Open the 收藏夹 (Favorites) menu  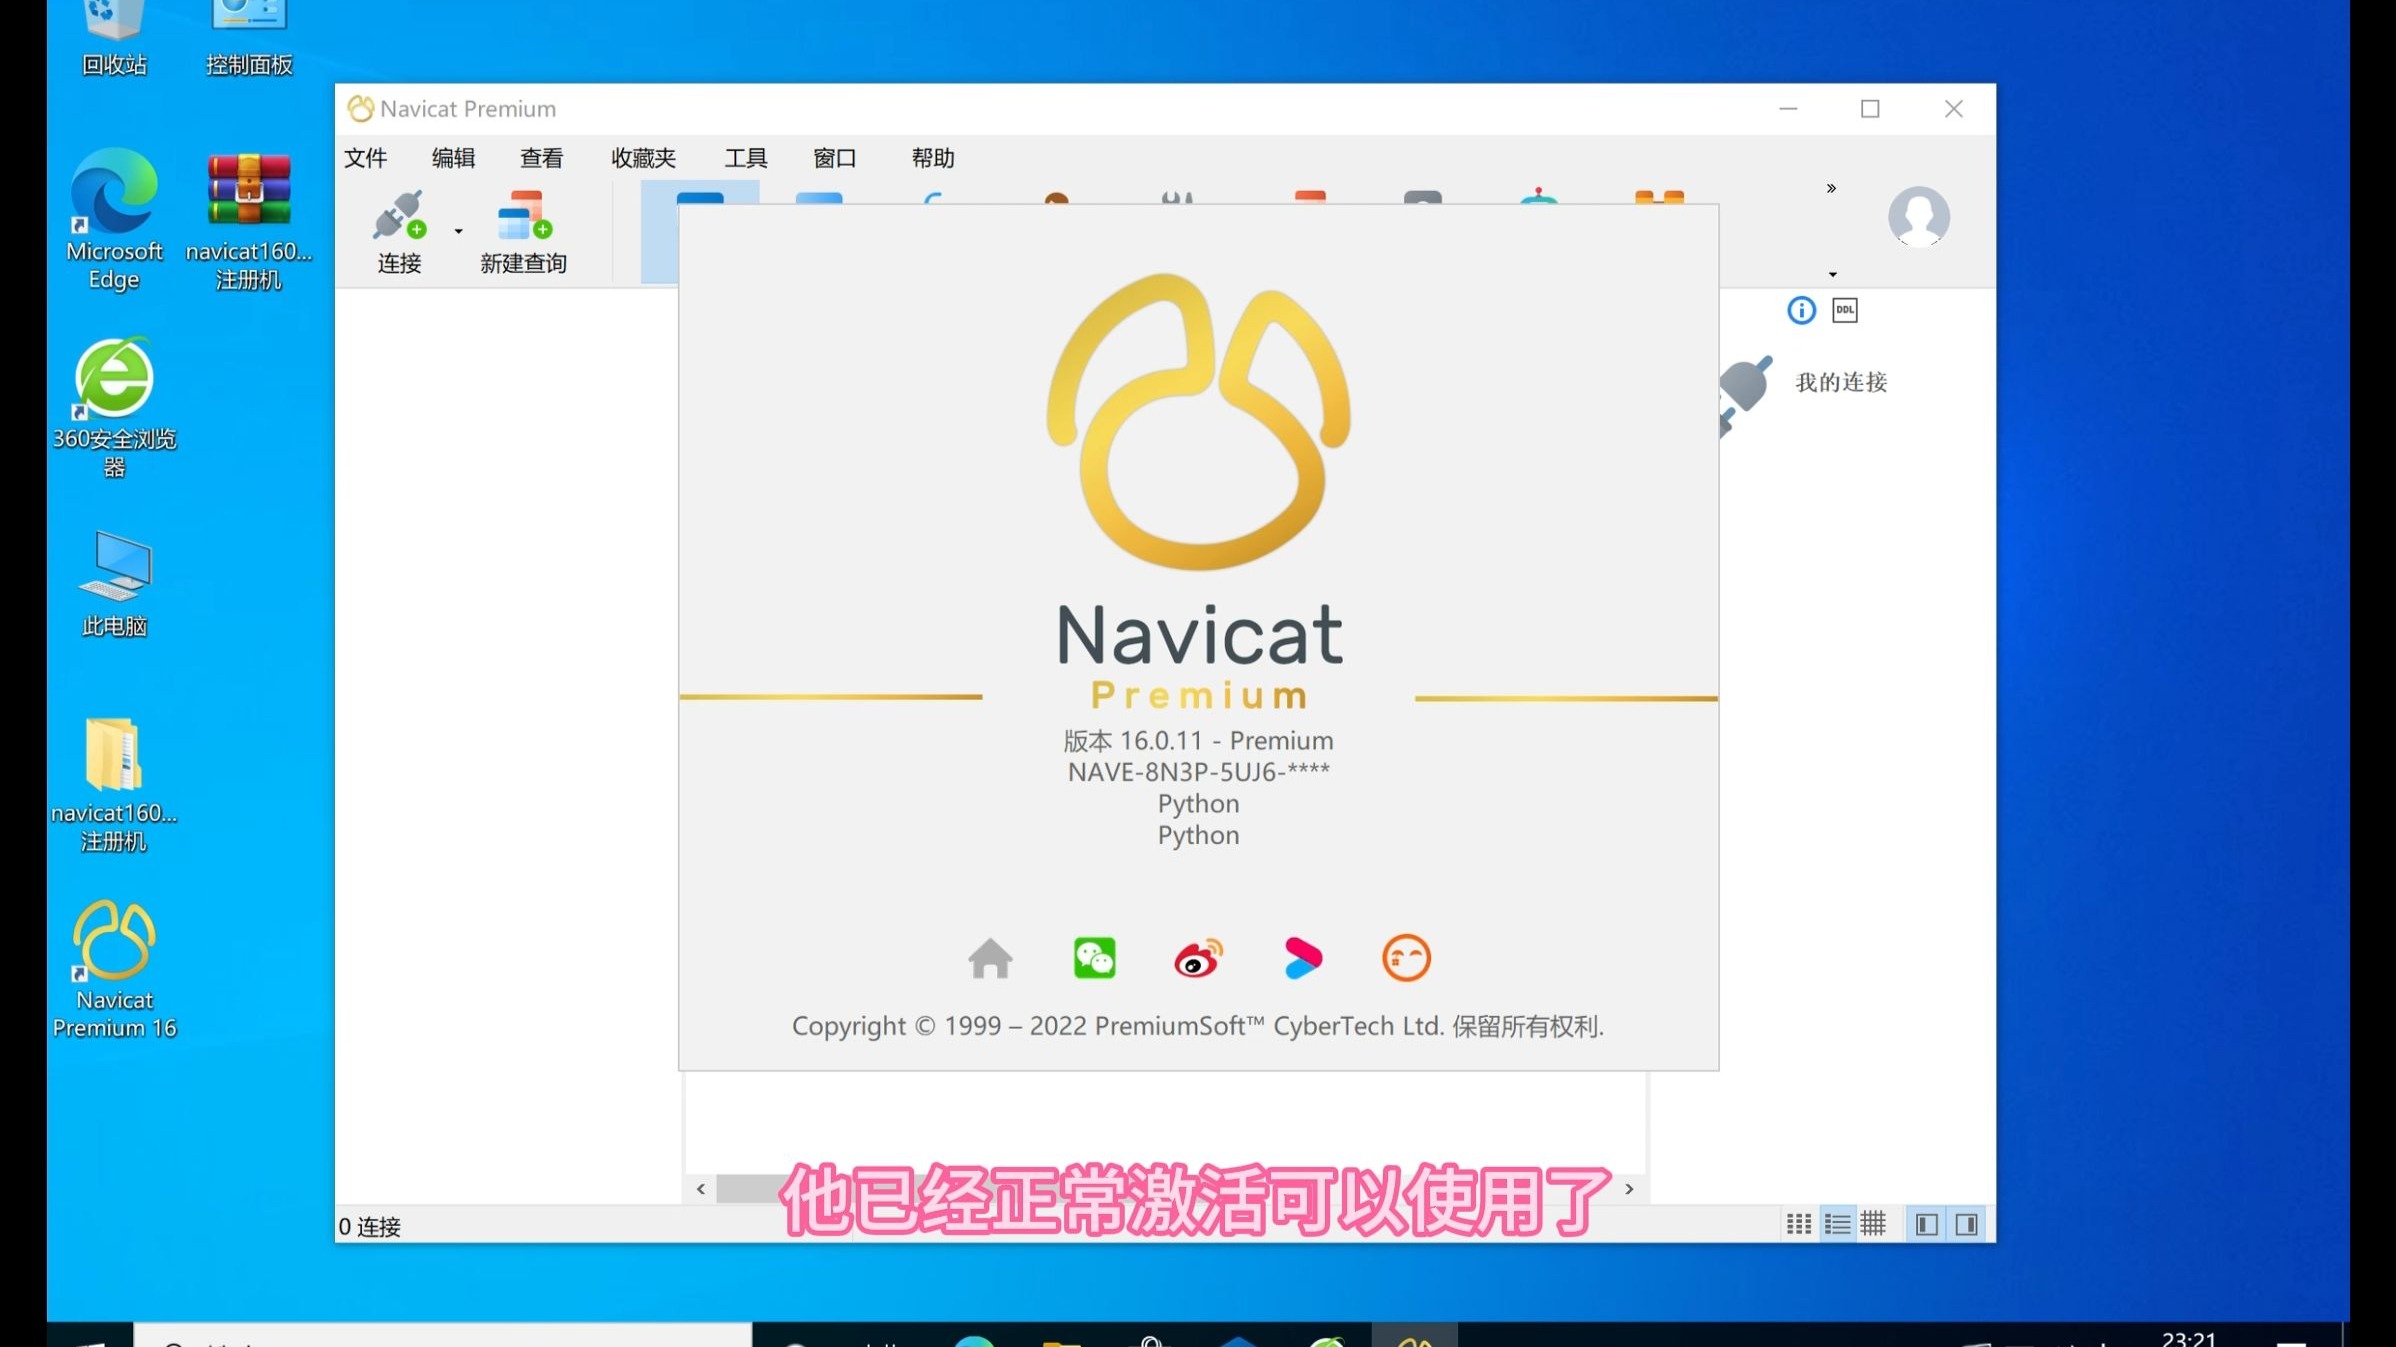point(643,158)
